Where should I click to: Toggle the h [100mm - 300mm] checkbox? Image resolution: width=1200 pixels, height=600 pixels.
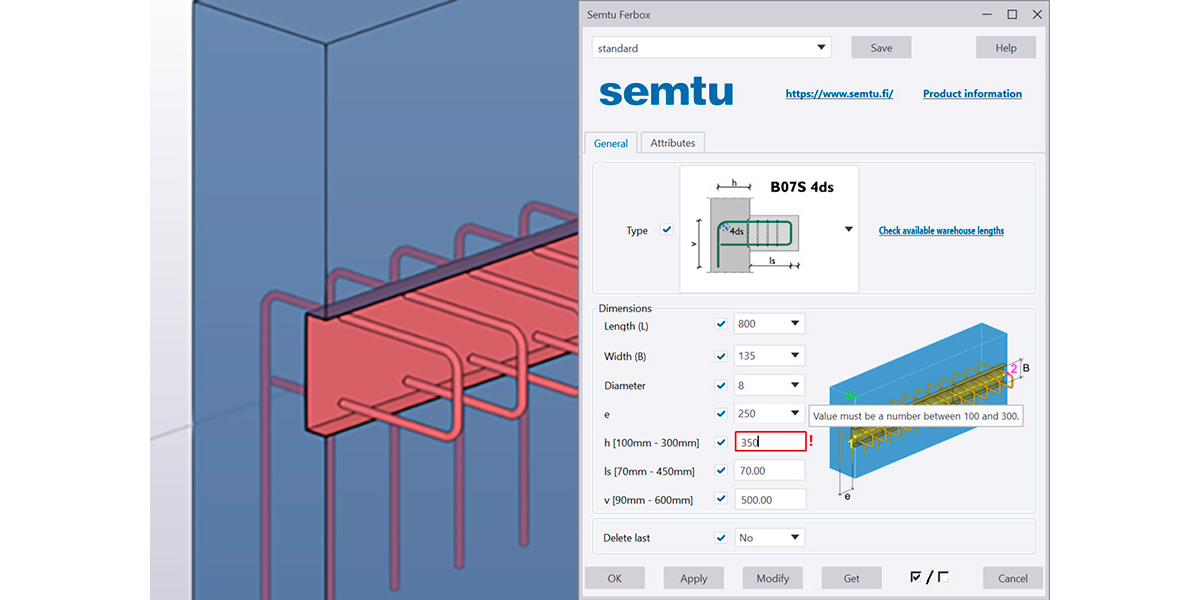[721, 442]
